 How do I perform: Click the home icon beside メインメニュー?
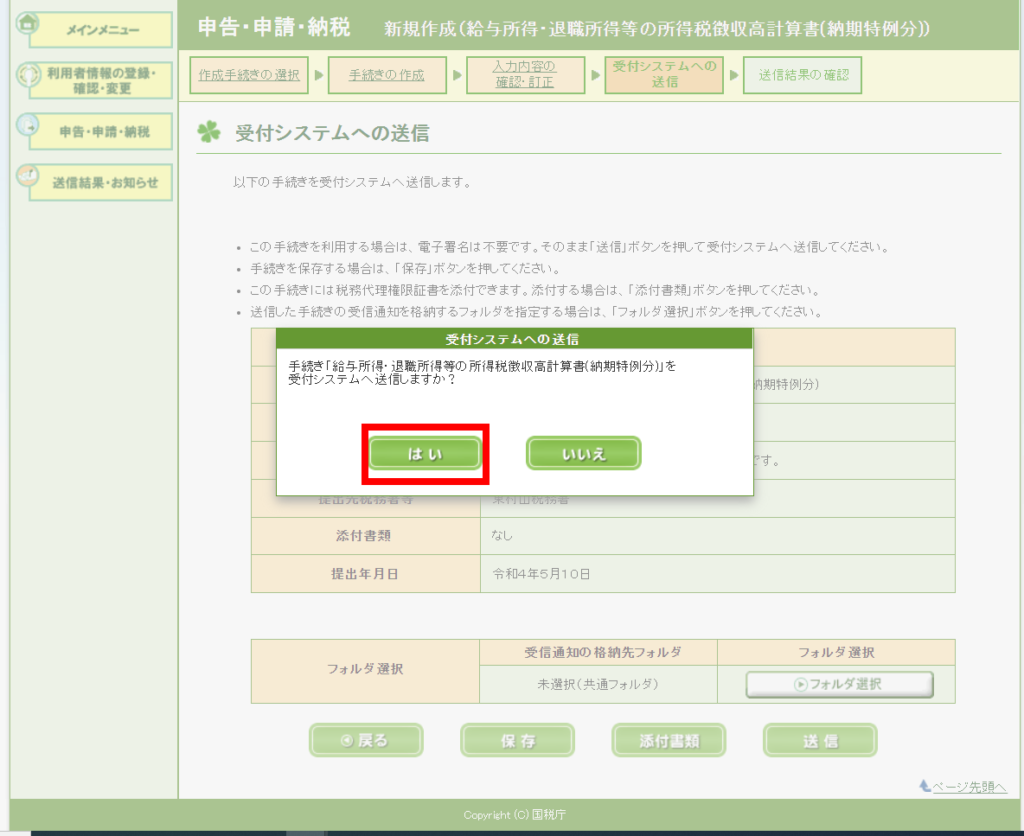(29, 23)
